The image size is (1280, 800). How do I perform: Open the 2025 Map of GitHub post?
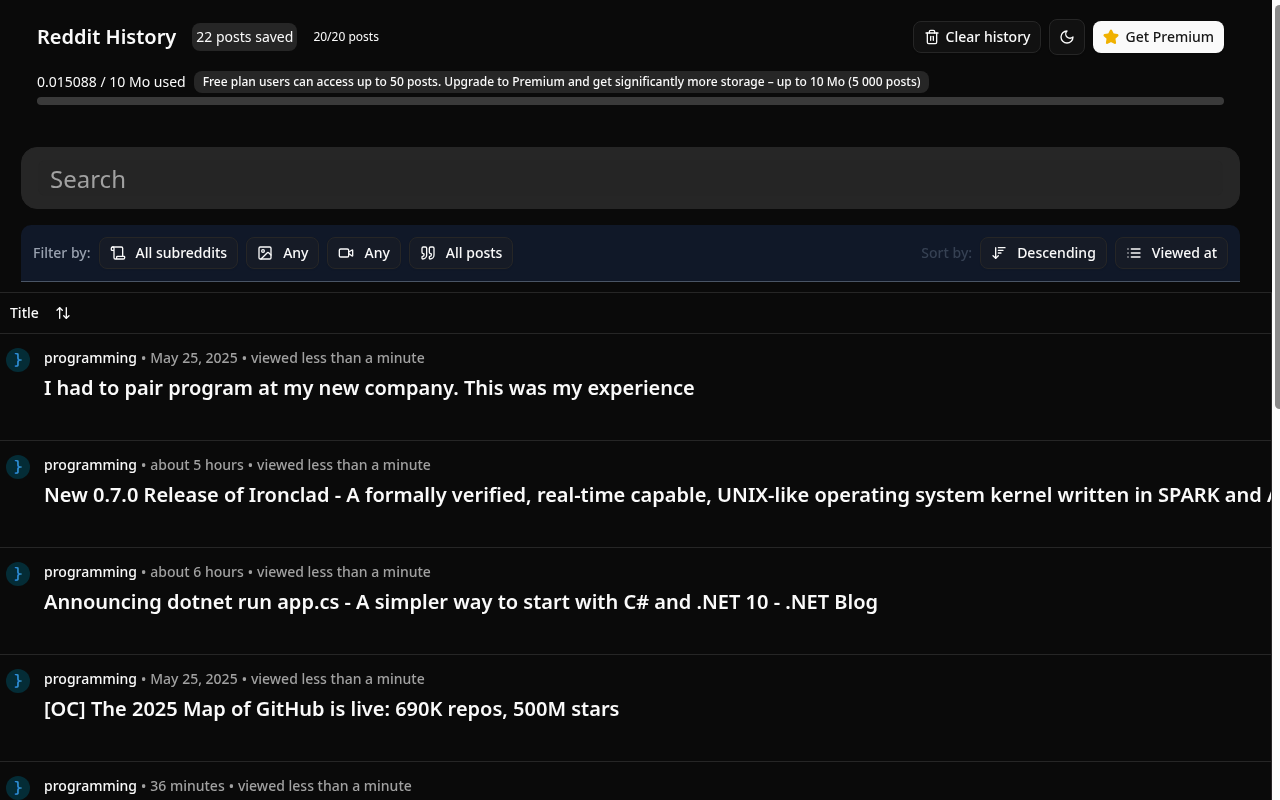[331, 709]
